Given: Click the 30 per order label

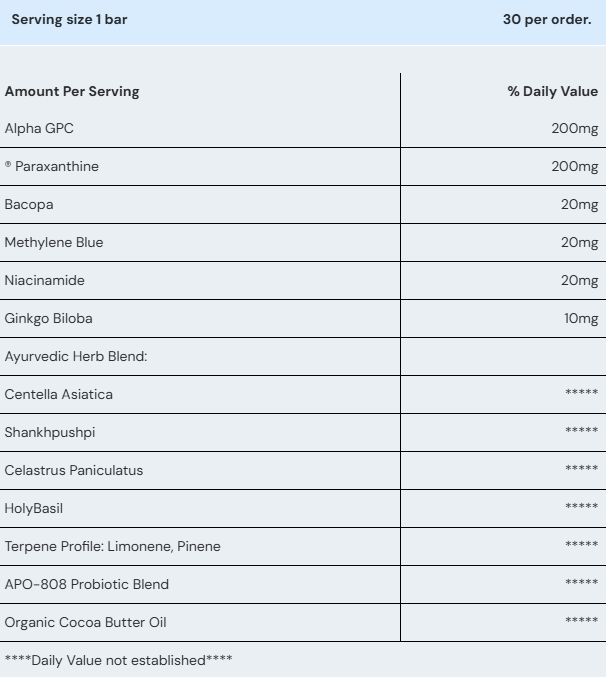Looking at the screenshot, I should click(x=547, y=20).
